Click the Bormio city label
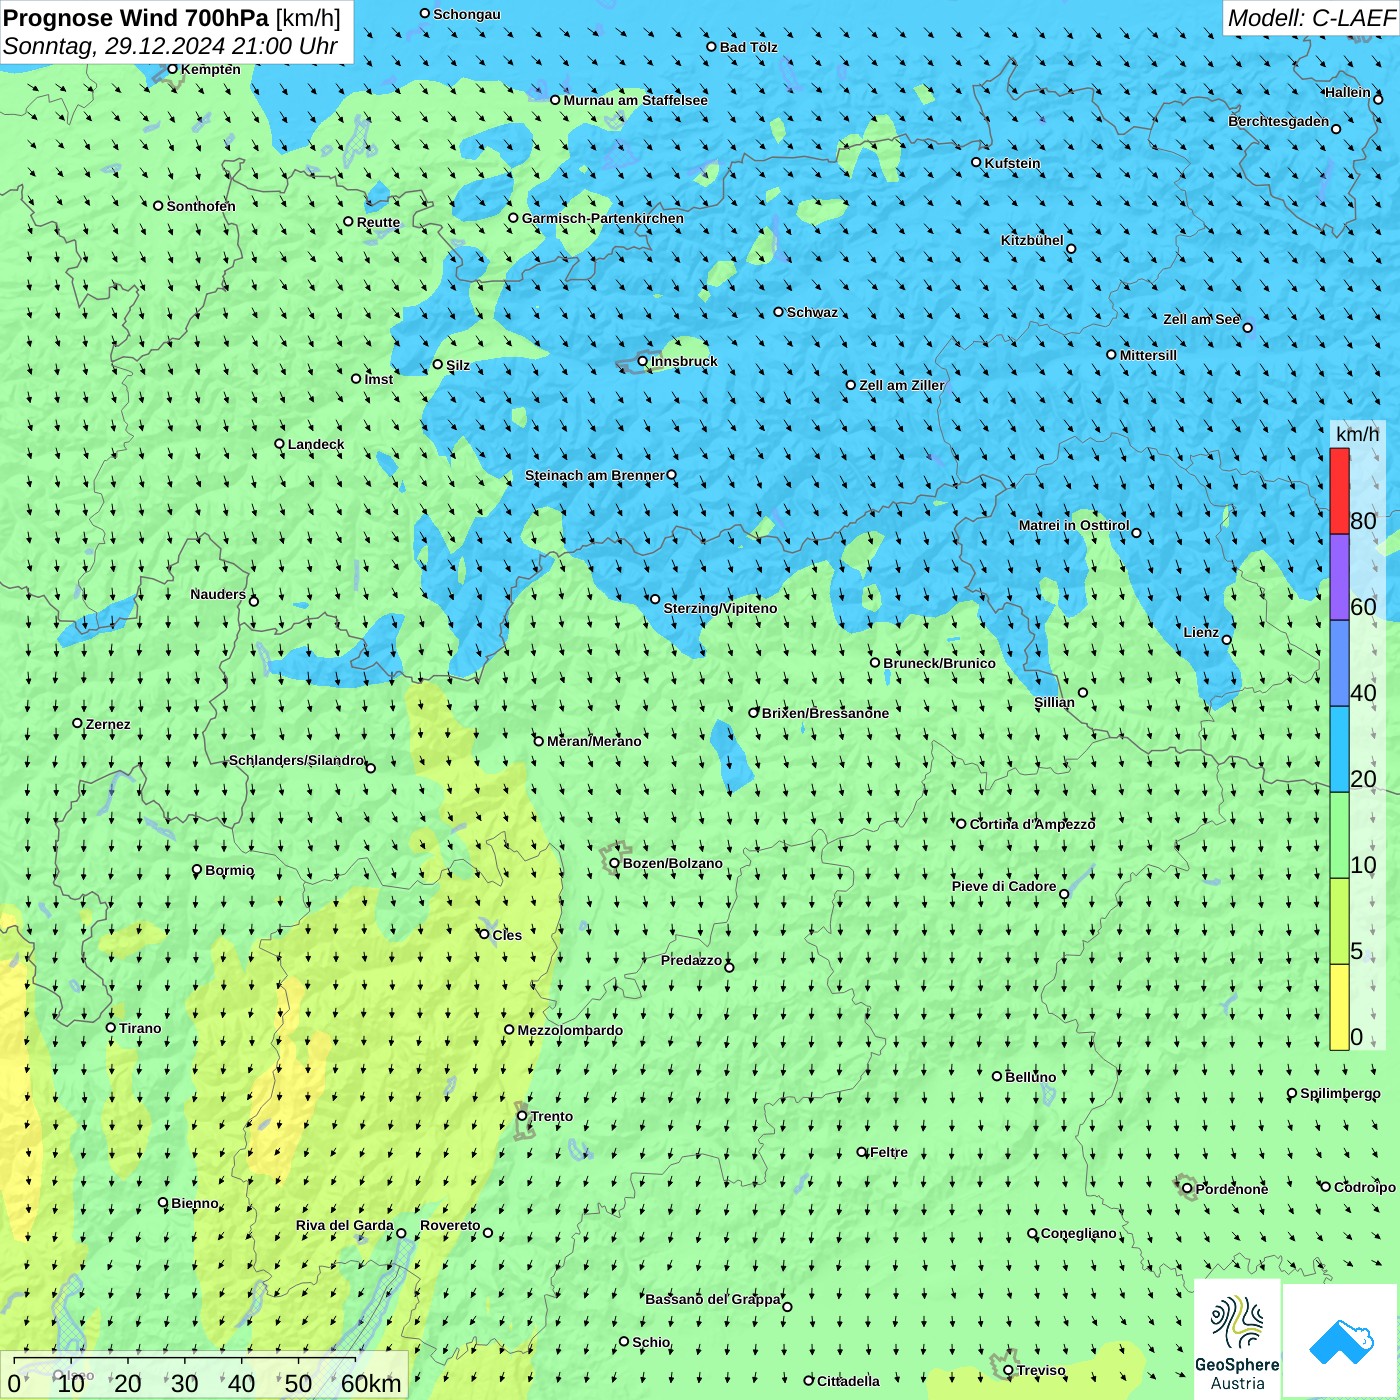Image resolution: width=1400 pixels, height=1400 pixels. point(230,870)
